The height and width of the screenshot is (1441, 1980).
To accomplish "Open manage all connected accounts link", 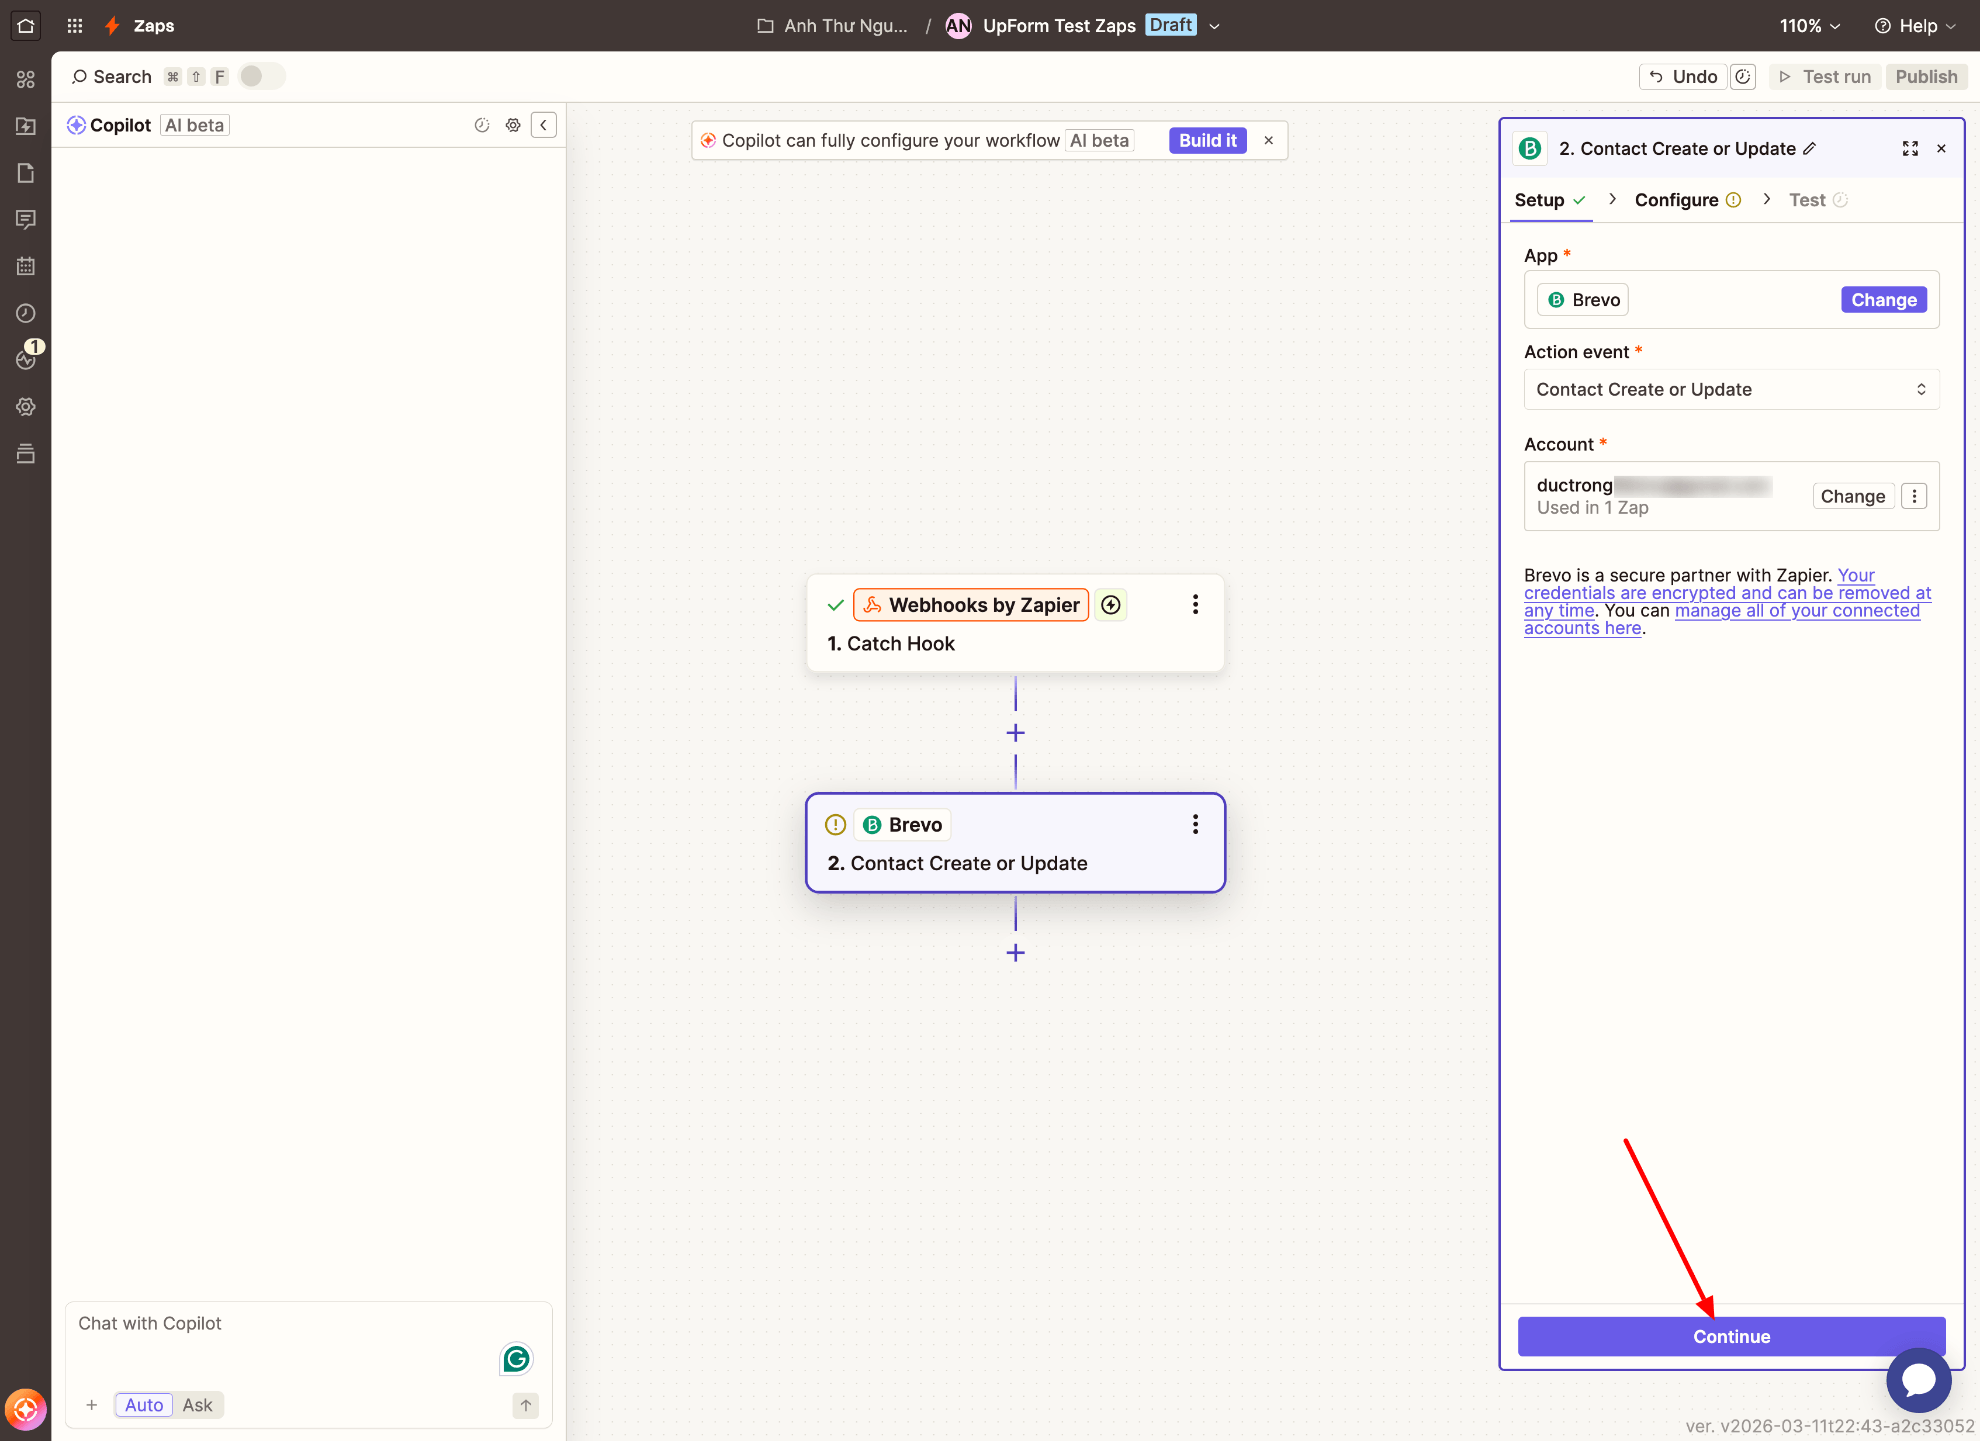I will tap(1722, 619).
